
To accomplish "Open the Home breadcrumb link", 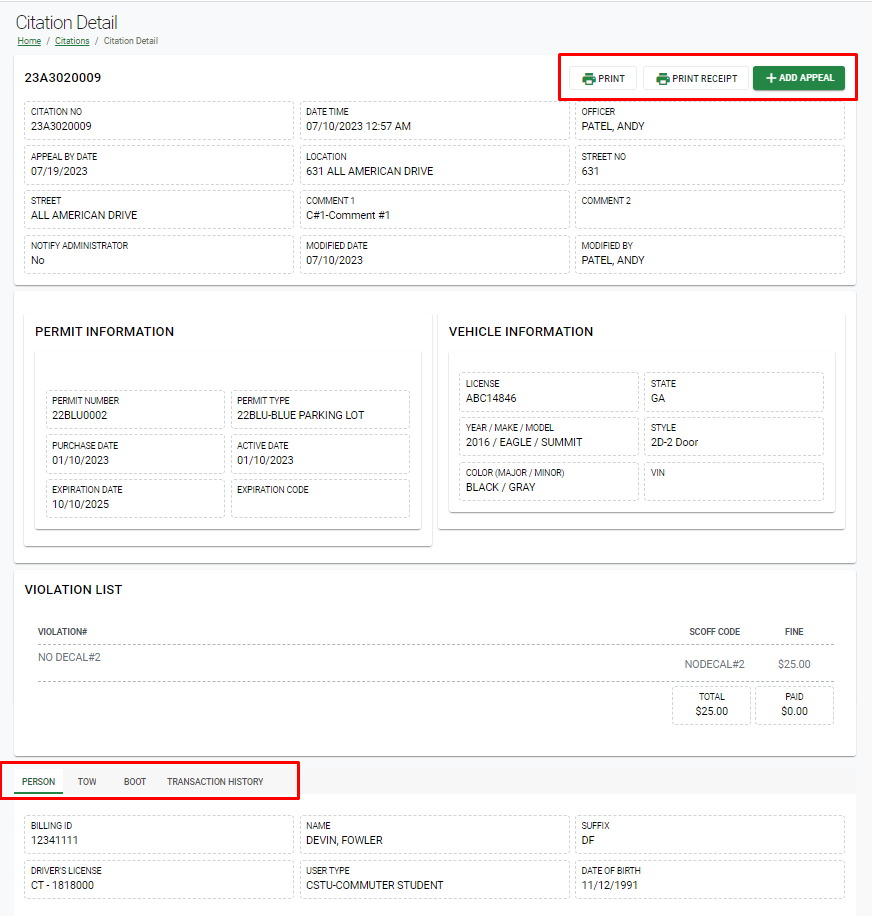I will click(x=28, y=41).
